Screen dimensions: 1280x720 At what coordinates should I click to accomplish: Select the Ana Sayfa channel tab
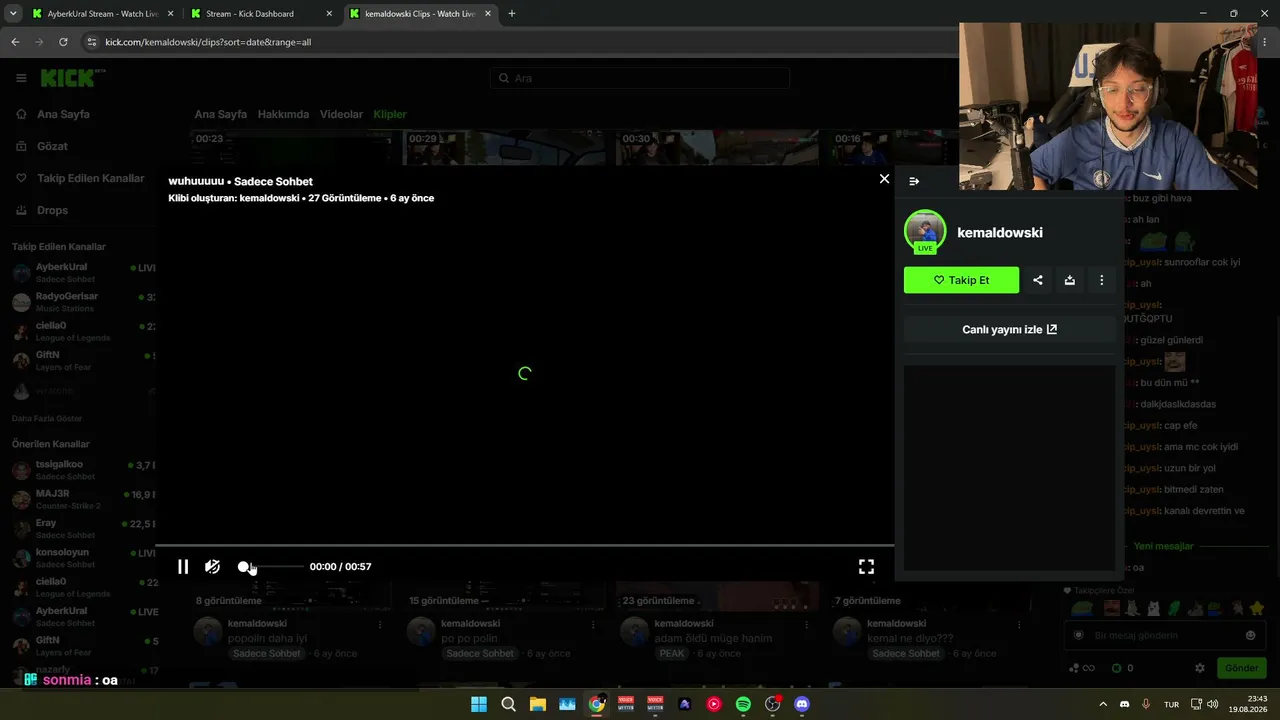pyautogui.click(x=220, y=114)
